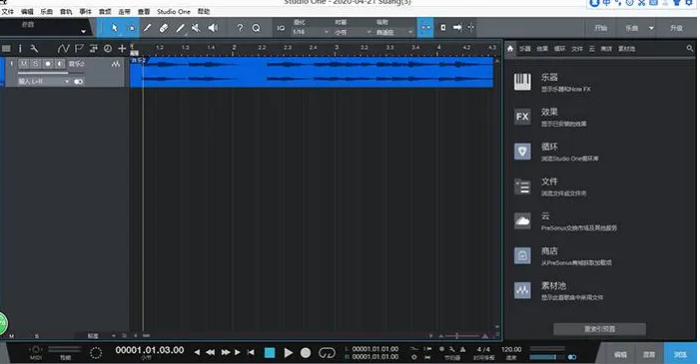
Task: Click the question mark help icon
Action: click(240, 28)
